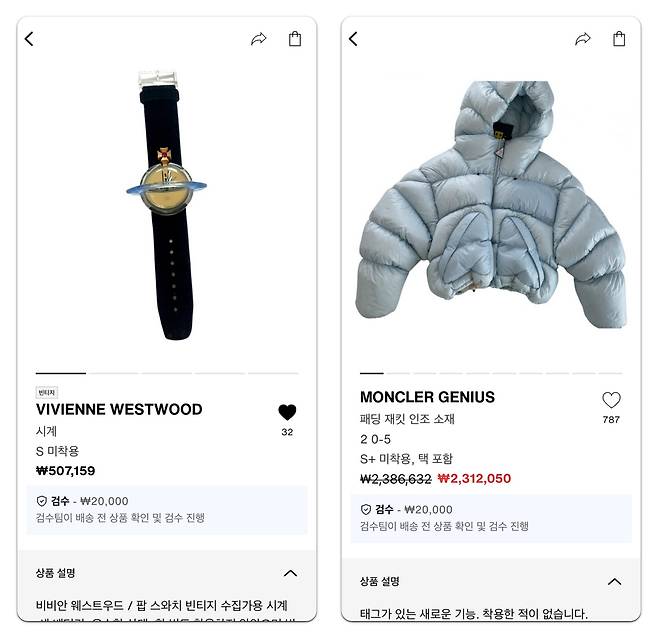The image size is (658, 639).
Task: Share the Moncler Genius jacket listing
Action: click(x=583, y=39)
